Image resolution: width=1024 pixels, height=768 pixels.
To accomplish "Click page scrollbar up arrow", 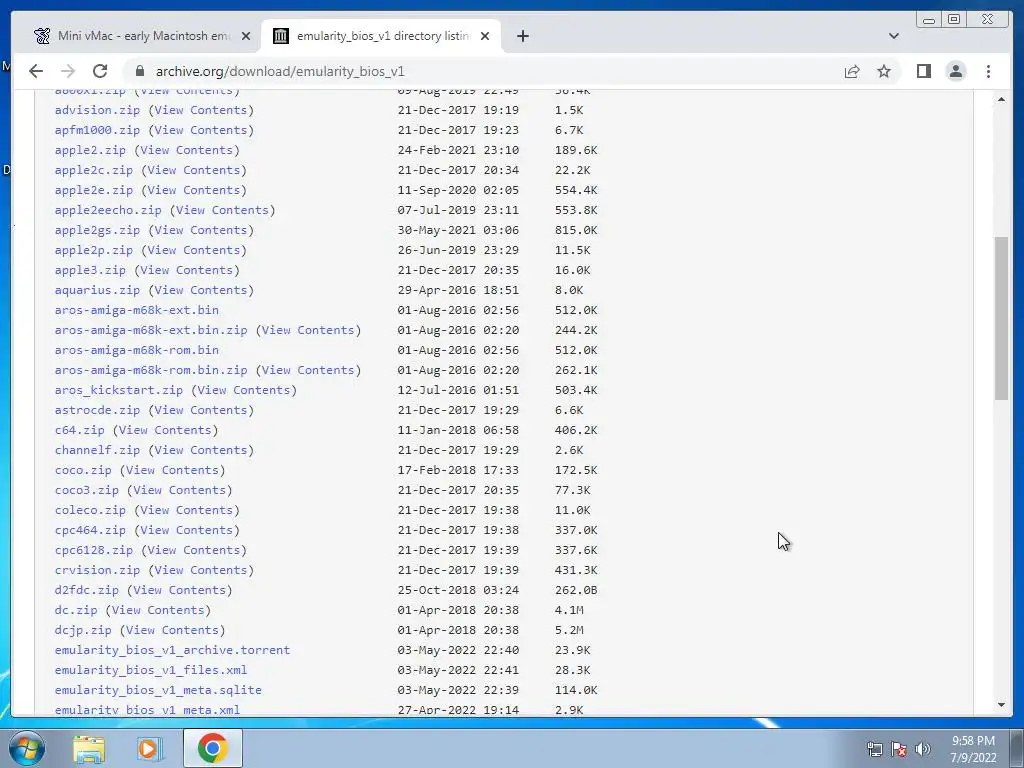I will tap(1002, 99).
